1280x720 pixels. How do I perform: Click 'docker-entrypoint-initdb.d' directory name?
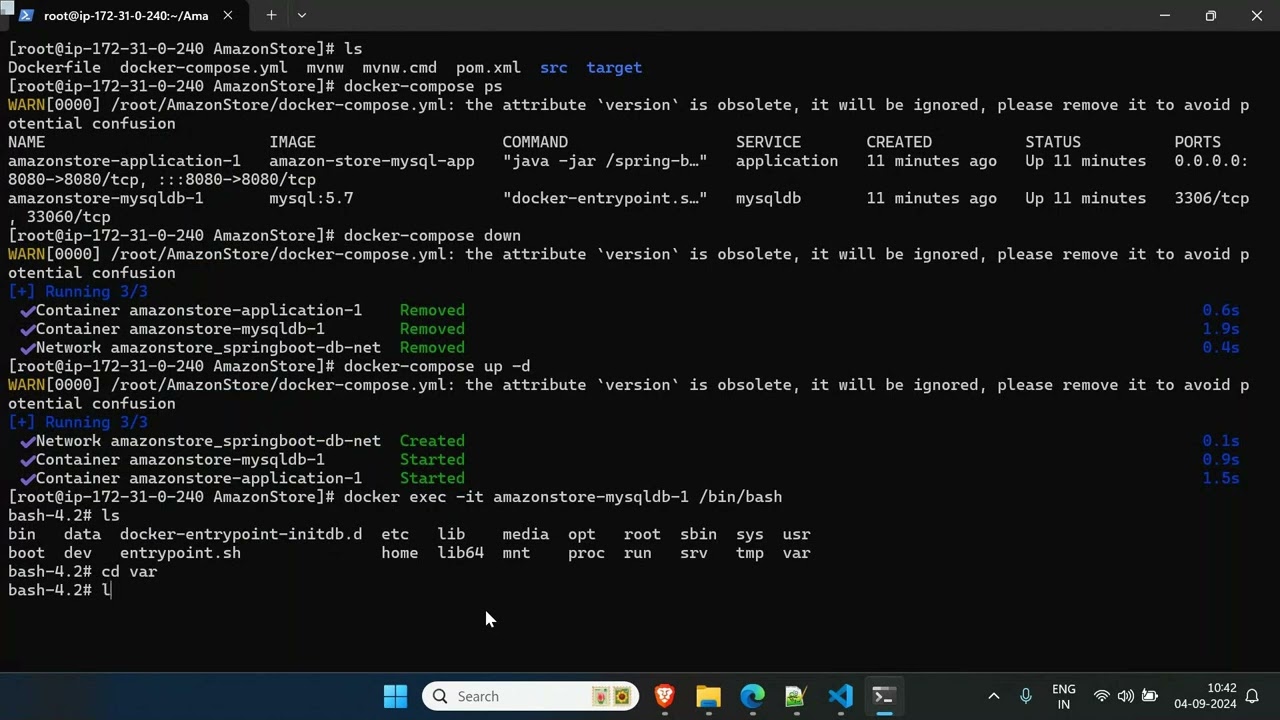241,534
